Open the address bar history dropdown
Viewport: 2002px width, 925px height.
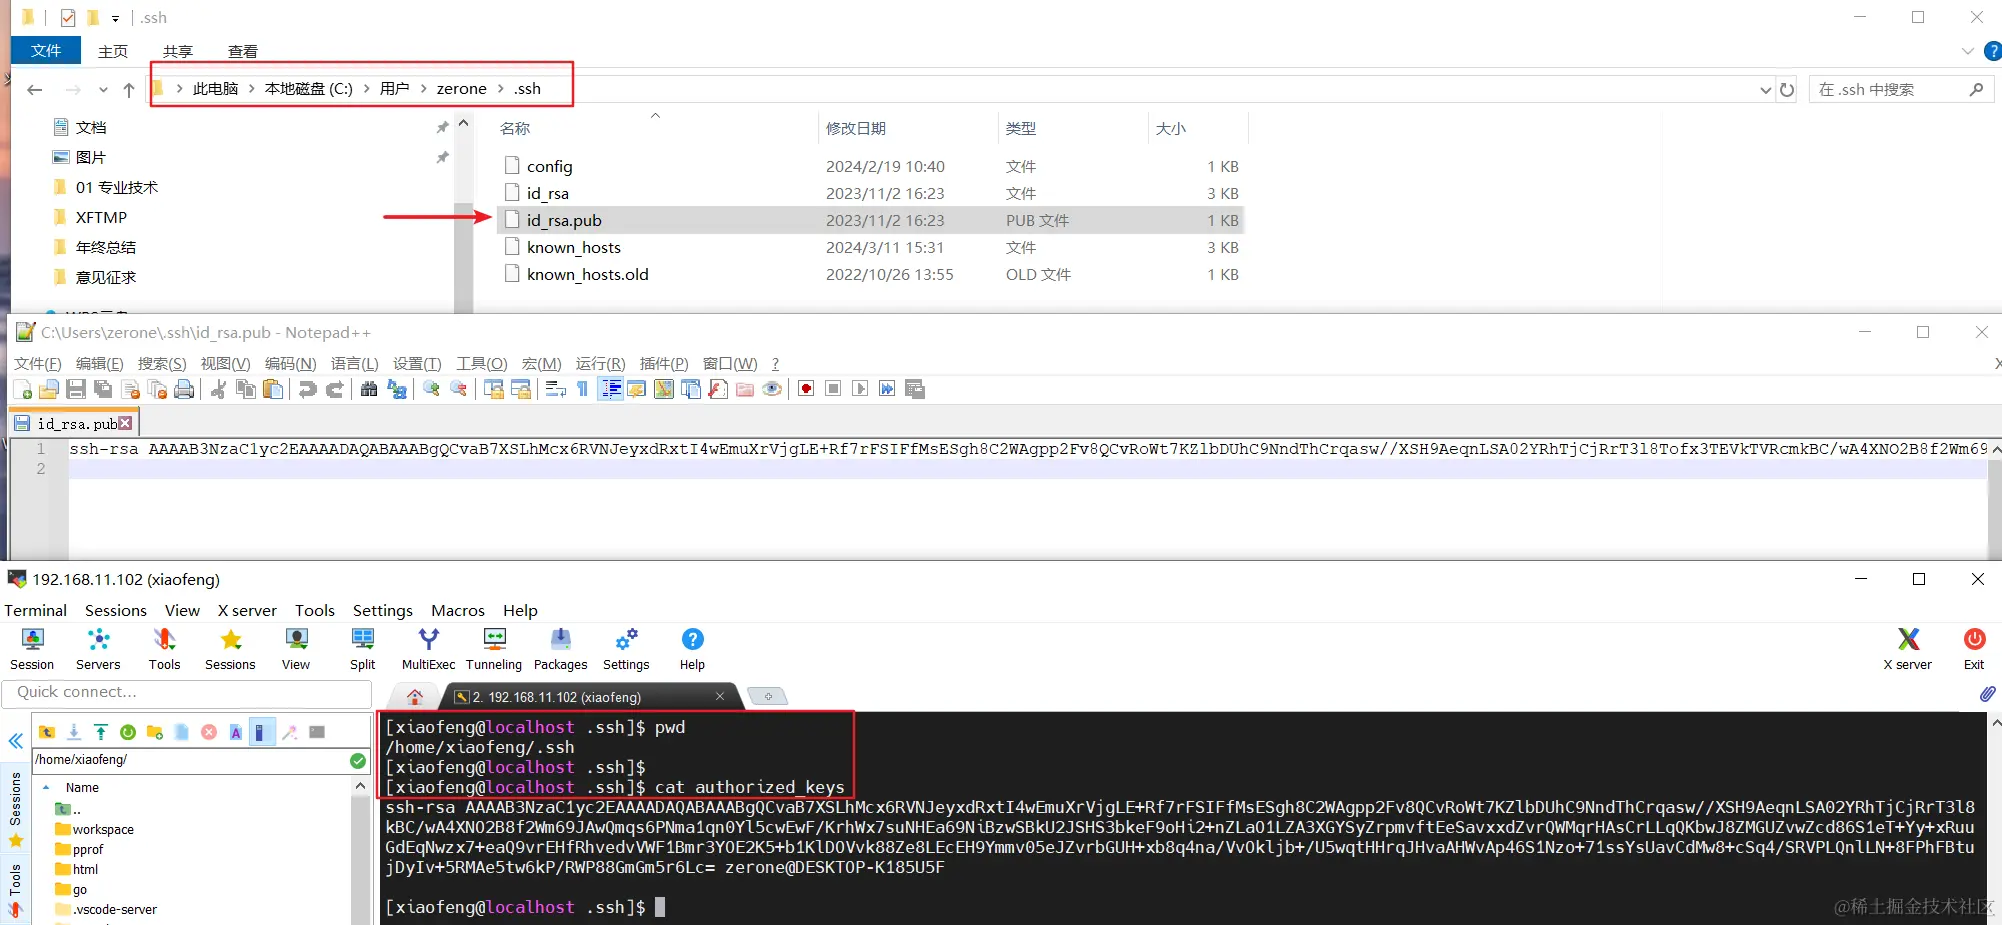click(1766, 90)
